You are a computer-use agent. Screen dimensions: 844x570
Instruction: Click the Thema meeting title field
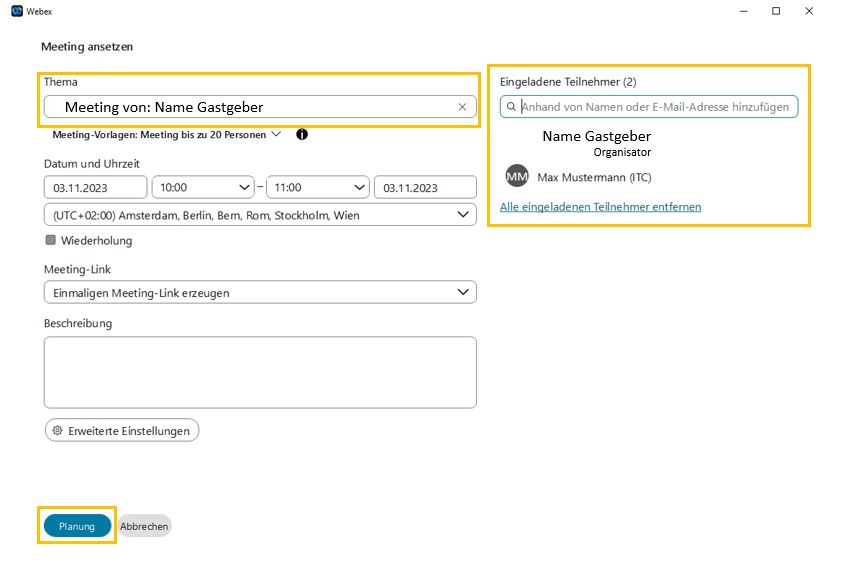pyautogui.click(x=250, y=107)
